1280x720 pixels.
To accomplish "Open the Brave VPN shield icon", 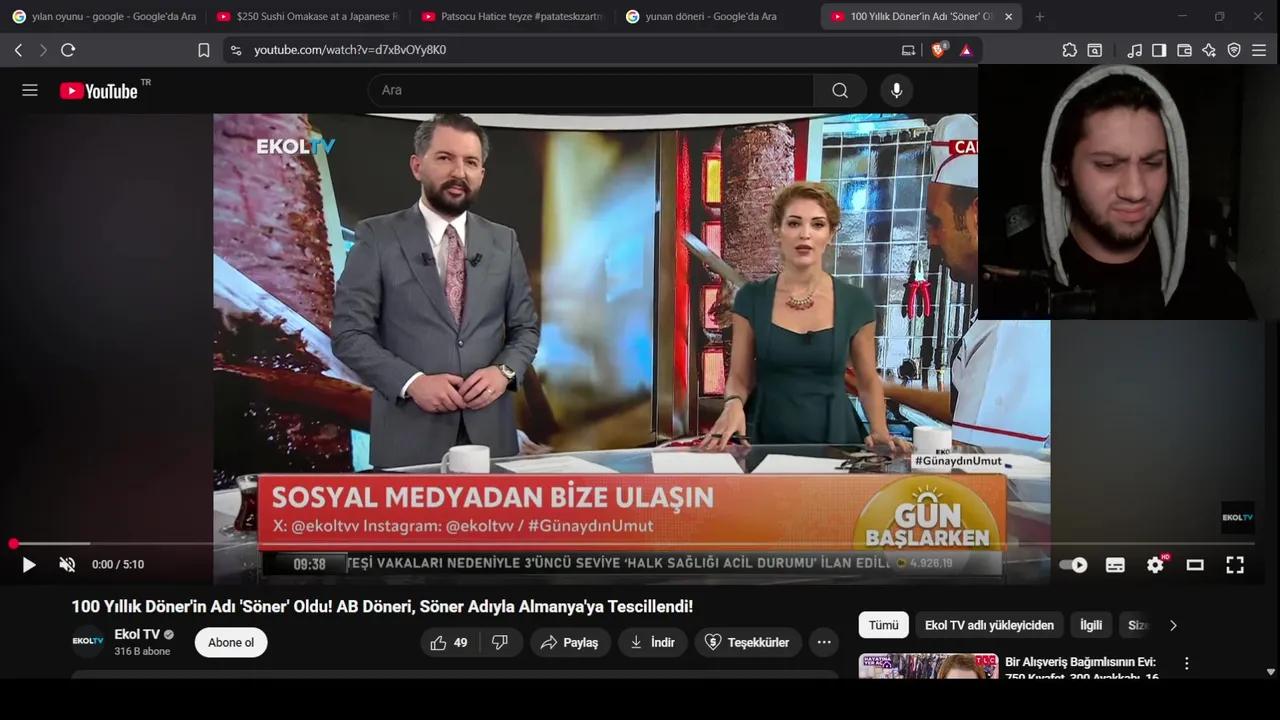I will 1234,50.
